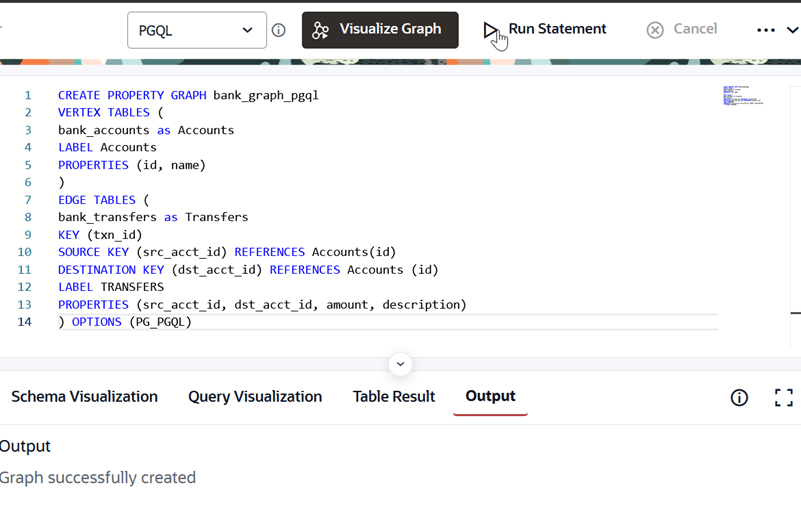
Task: Click 'bank_accounts' text on line 3
Action: pyautogui.click(x=104, y=130)
